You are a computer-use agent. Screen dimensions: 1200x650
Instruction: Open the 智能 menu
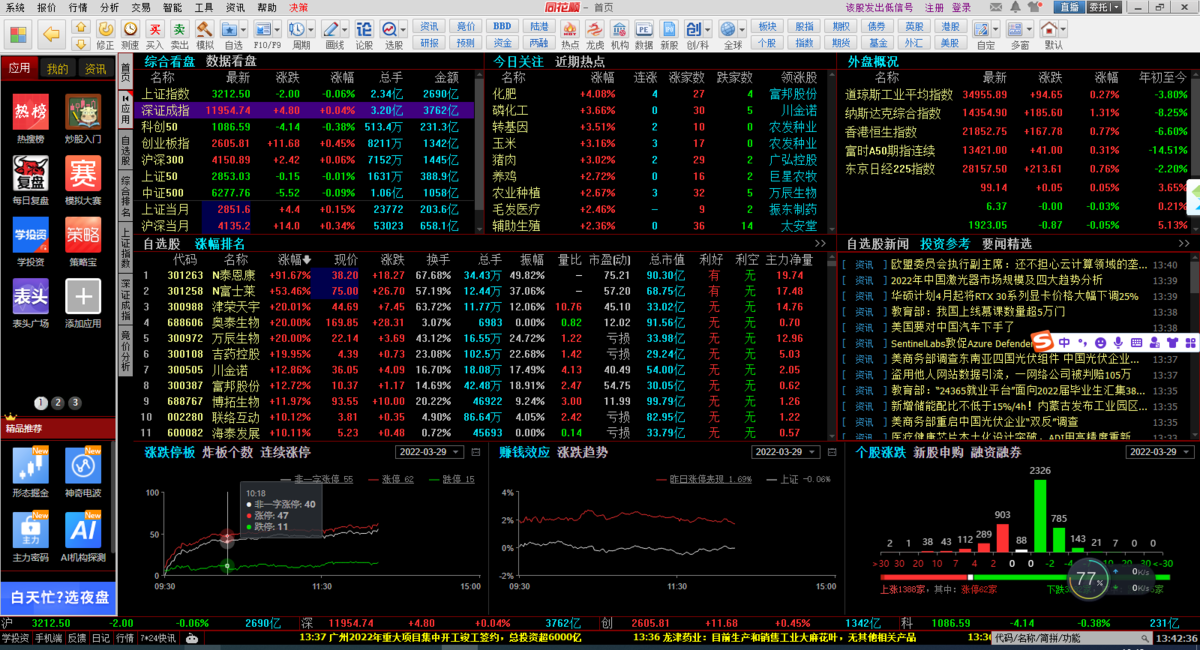click(x=172, y=7)
